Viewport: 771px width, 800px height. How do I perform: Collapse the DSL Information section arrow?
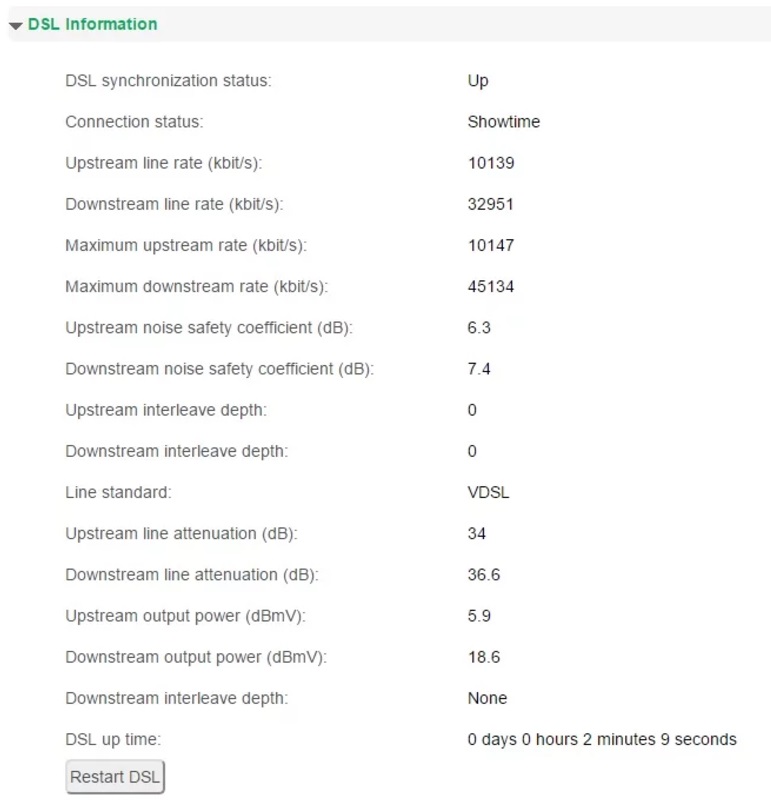click(x=16, y=25)
